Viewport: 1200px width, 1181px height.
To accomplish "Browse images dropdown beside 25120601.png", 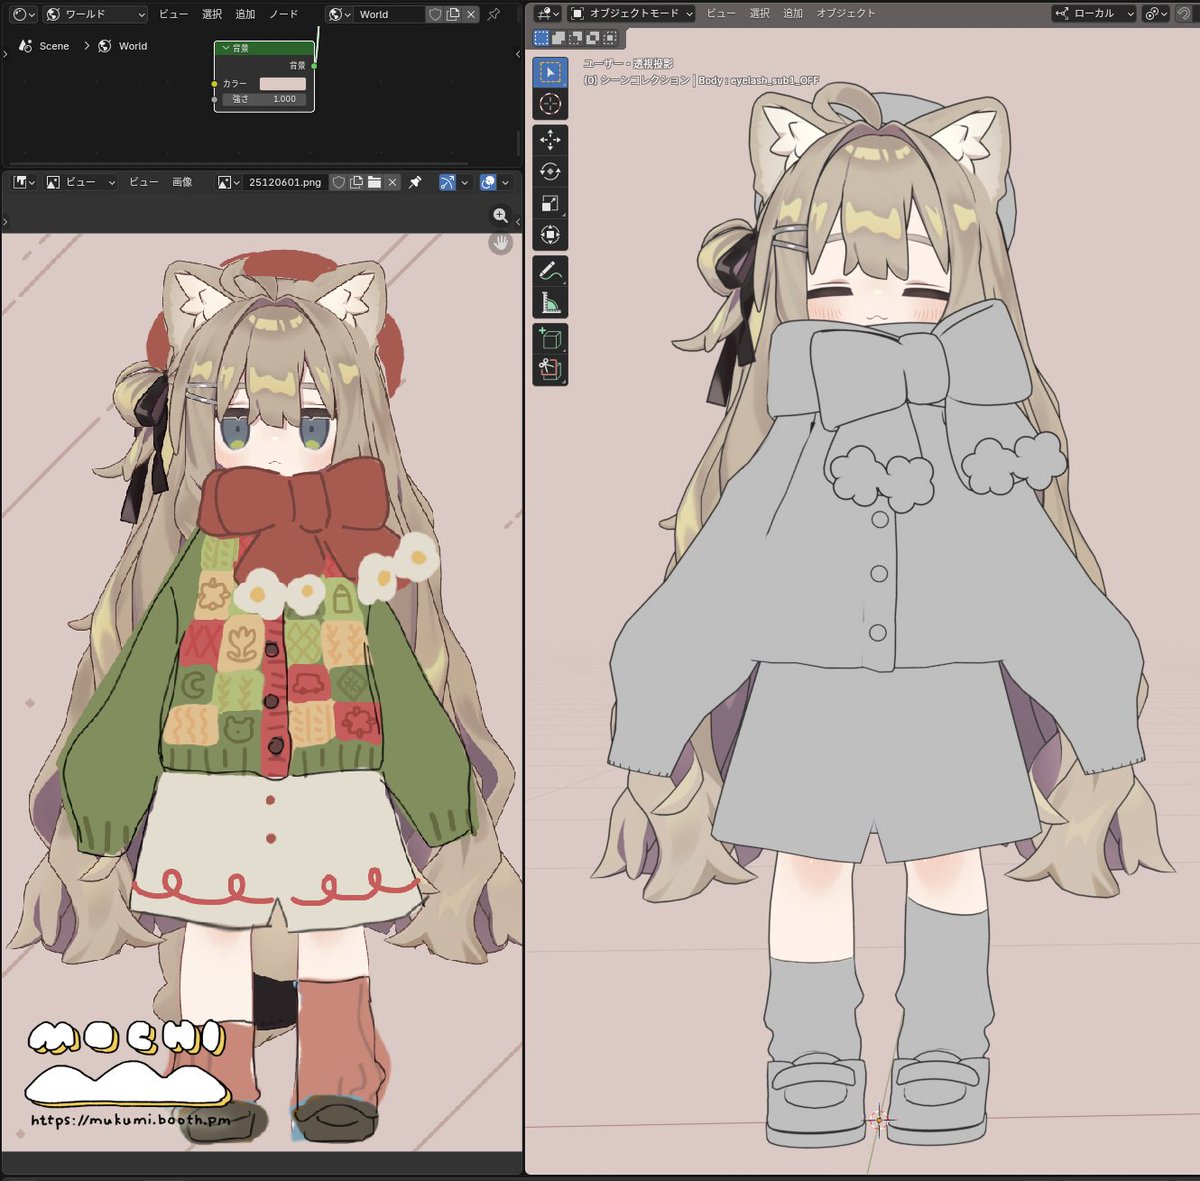I will (228, 182).
